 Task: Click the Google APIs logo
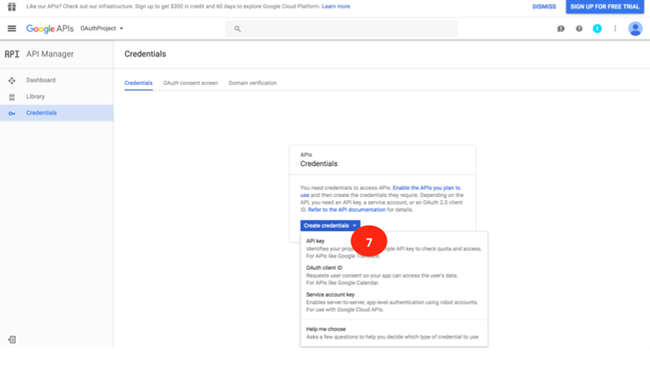pyautogui.click(x=50, y=29)
